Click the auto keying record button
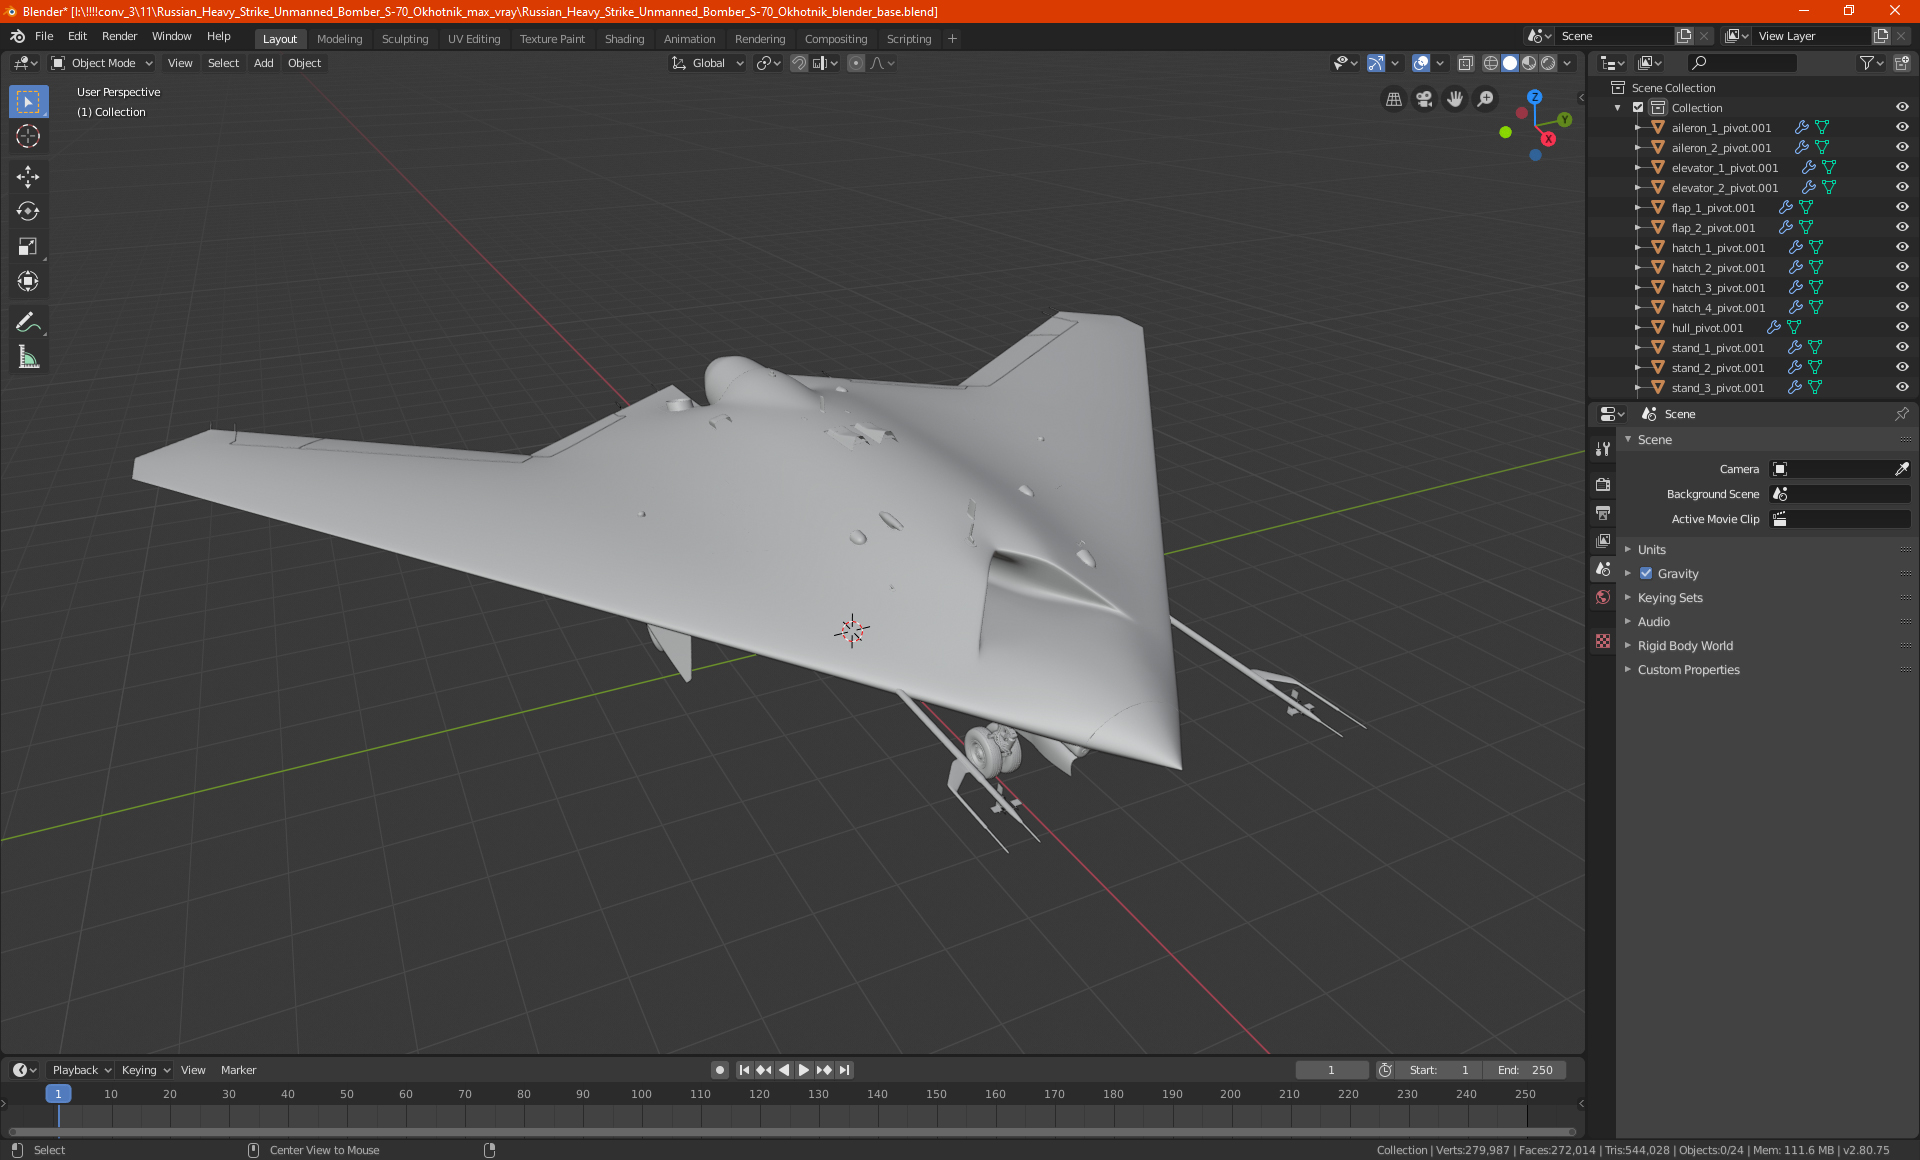 [719, 1070]
